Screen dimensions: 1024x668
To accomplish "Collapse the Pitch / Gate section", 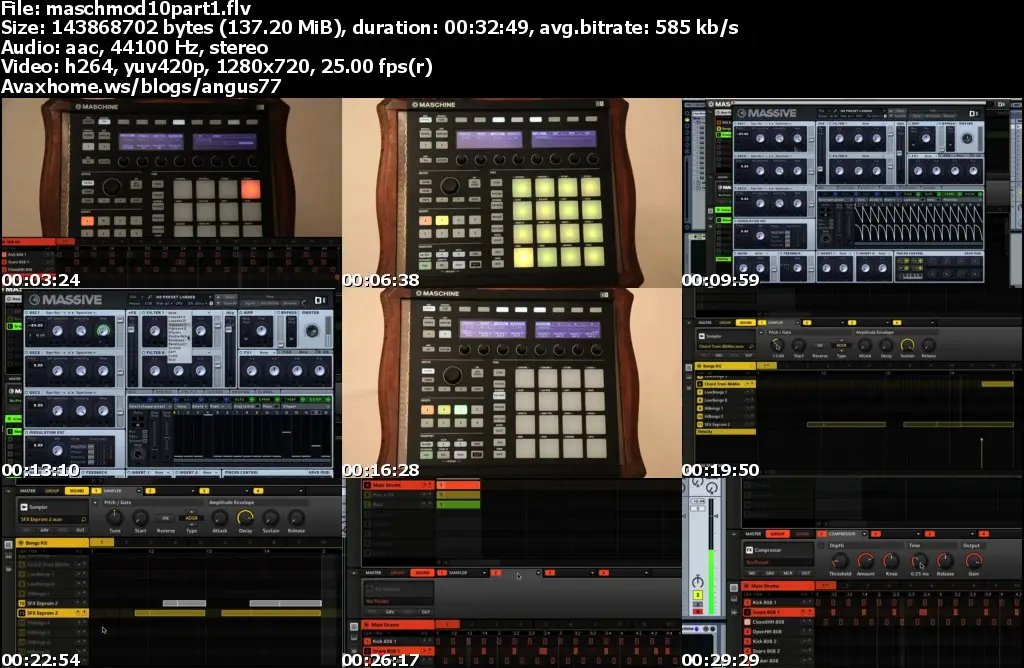I will (x=96, y=503).
